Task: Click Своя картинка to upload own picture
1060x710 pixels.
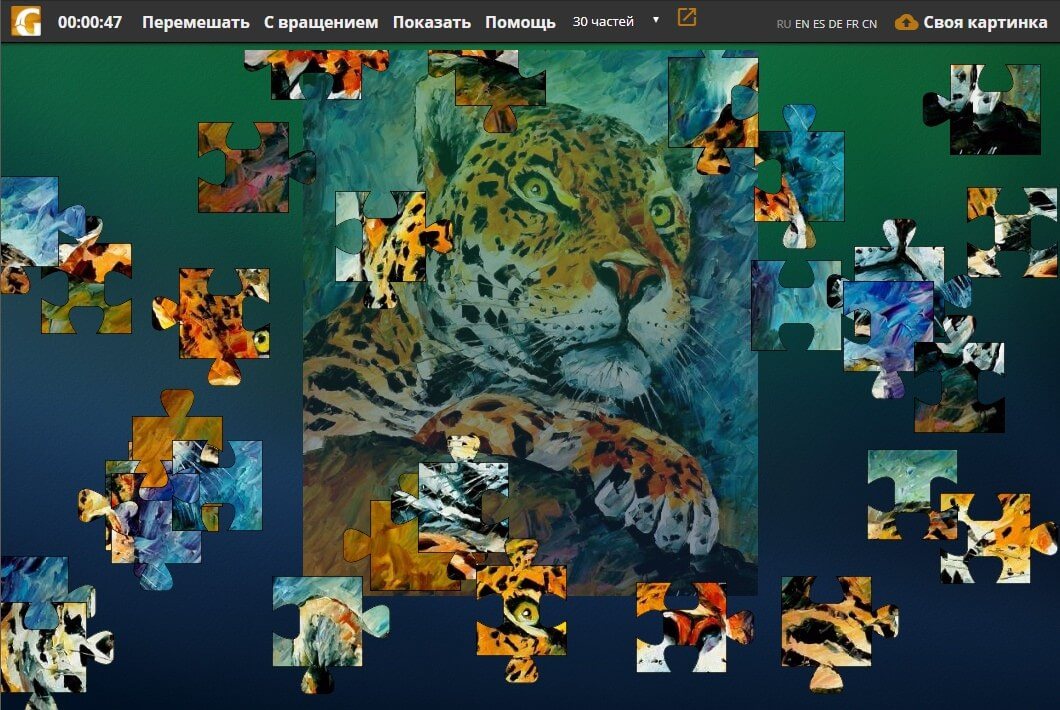Action: [x=985, y=22]
